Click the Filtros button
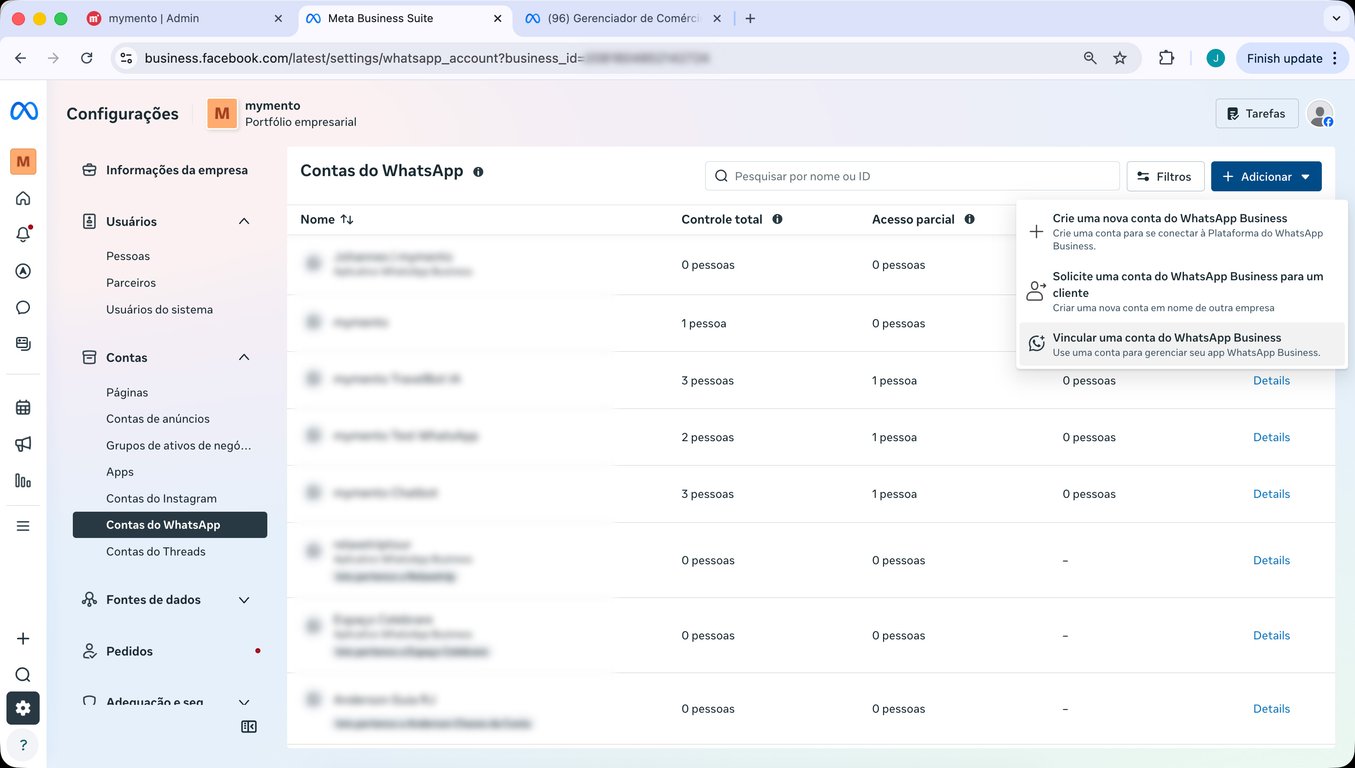This screenshot has height=768, width=1355. pos(1165,177)
